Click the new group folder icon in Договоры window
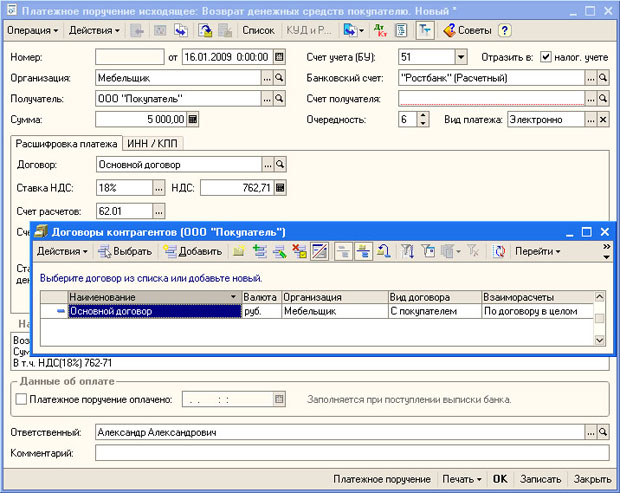Viewport: 620px width, 493px height. click(239, 251)
